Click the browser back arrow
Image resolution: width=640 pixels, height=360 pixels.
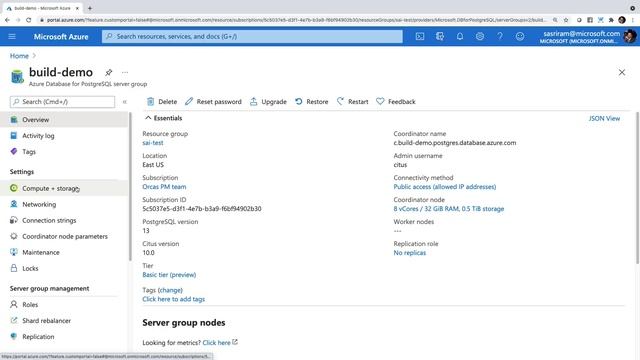(x=7, y=20)
